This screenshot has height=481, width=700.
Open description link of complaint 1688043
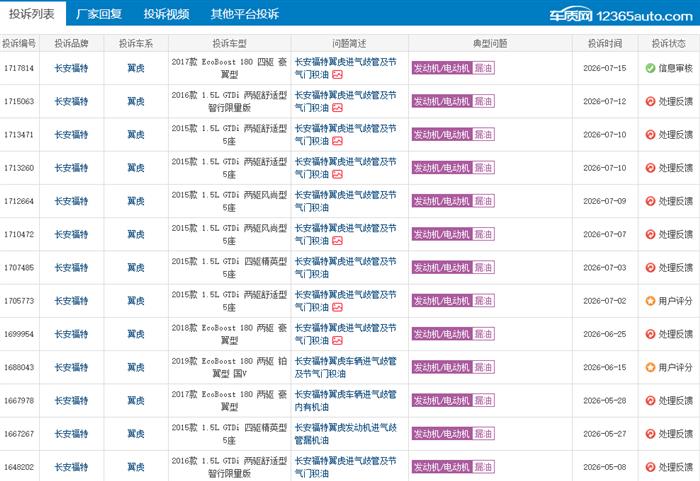tap(346, 367)
